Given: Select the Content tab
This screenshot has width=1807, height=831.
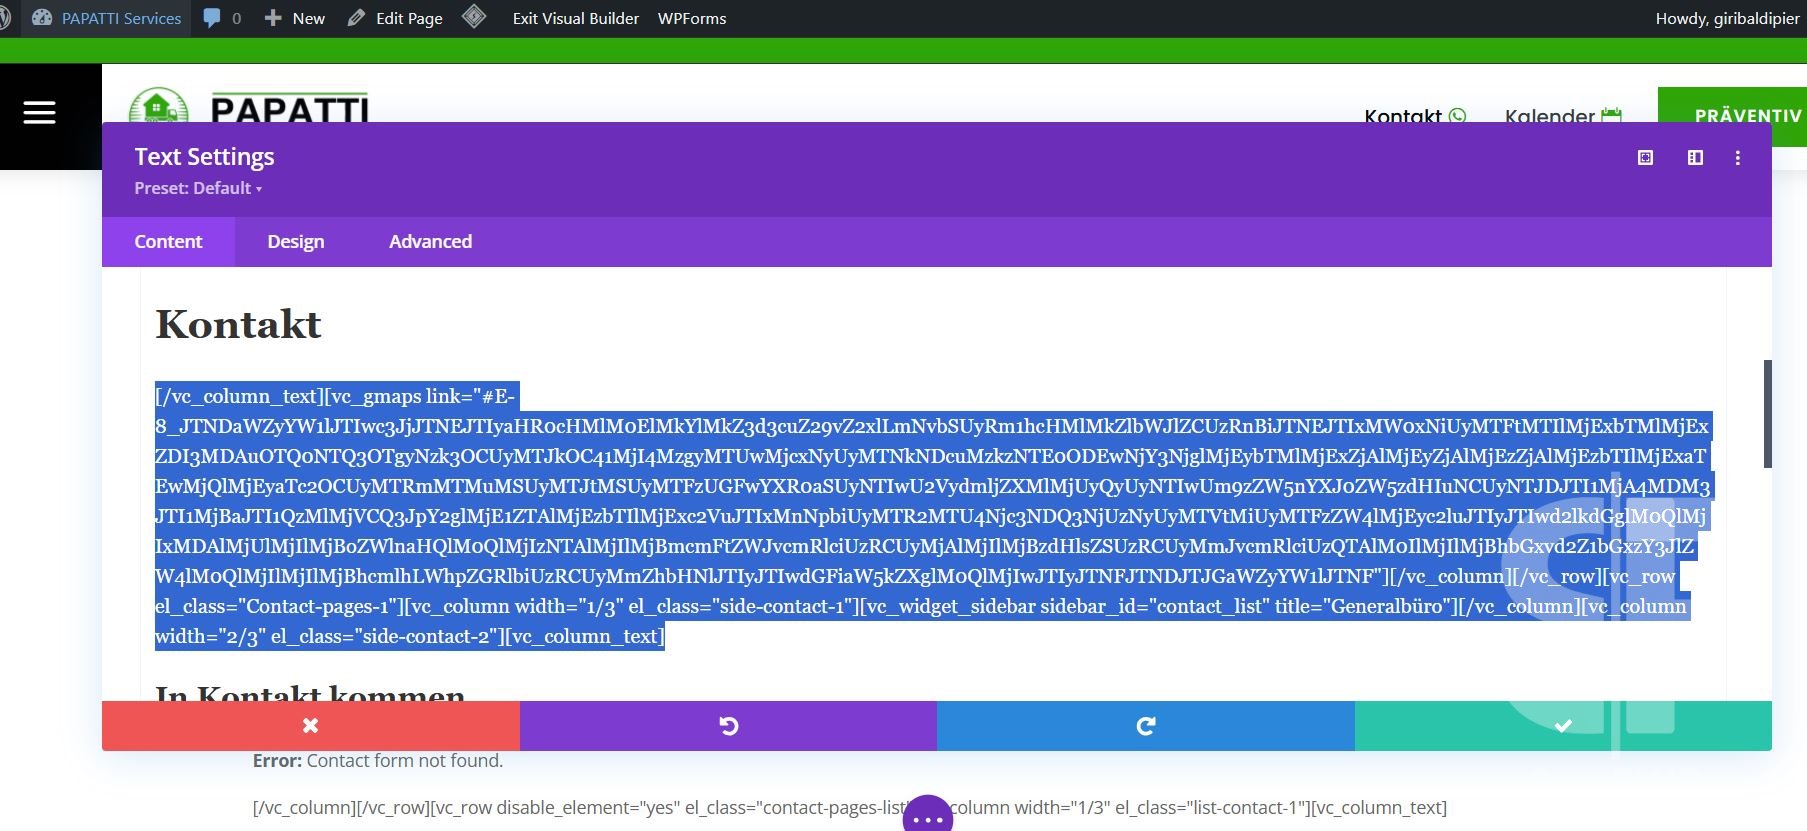Looking at the screenshot, I should click(x=168, y=242).
